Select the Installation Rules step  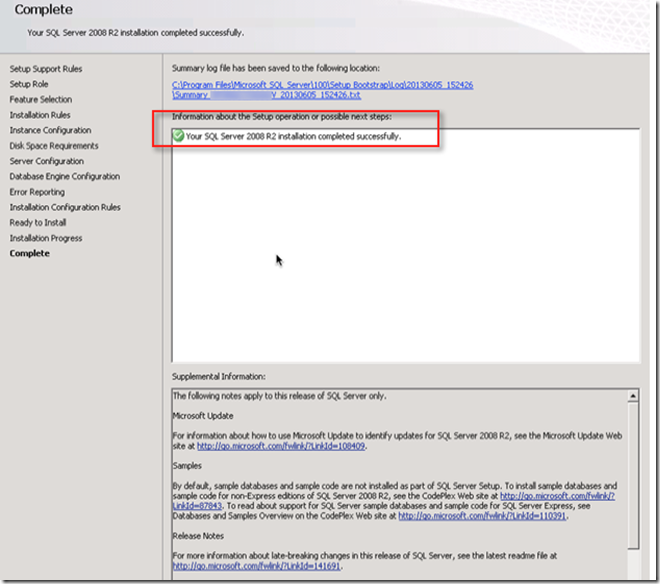[x=40, y=115]
